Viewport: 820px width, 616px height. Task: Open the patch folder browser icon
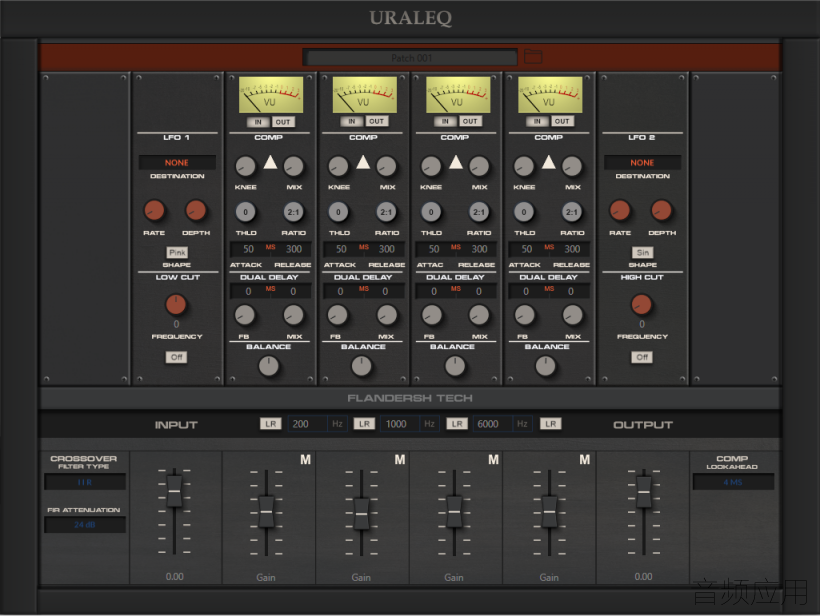click(x=533, y=56)
